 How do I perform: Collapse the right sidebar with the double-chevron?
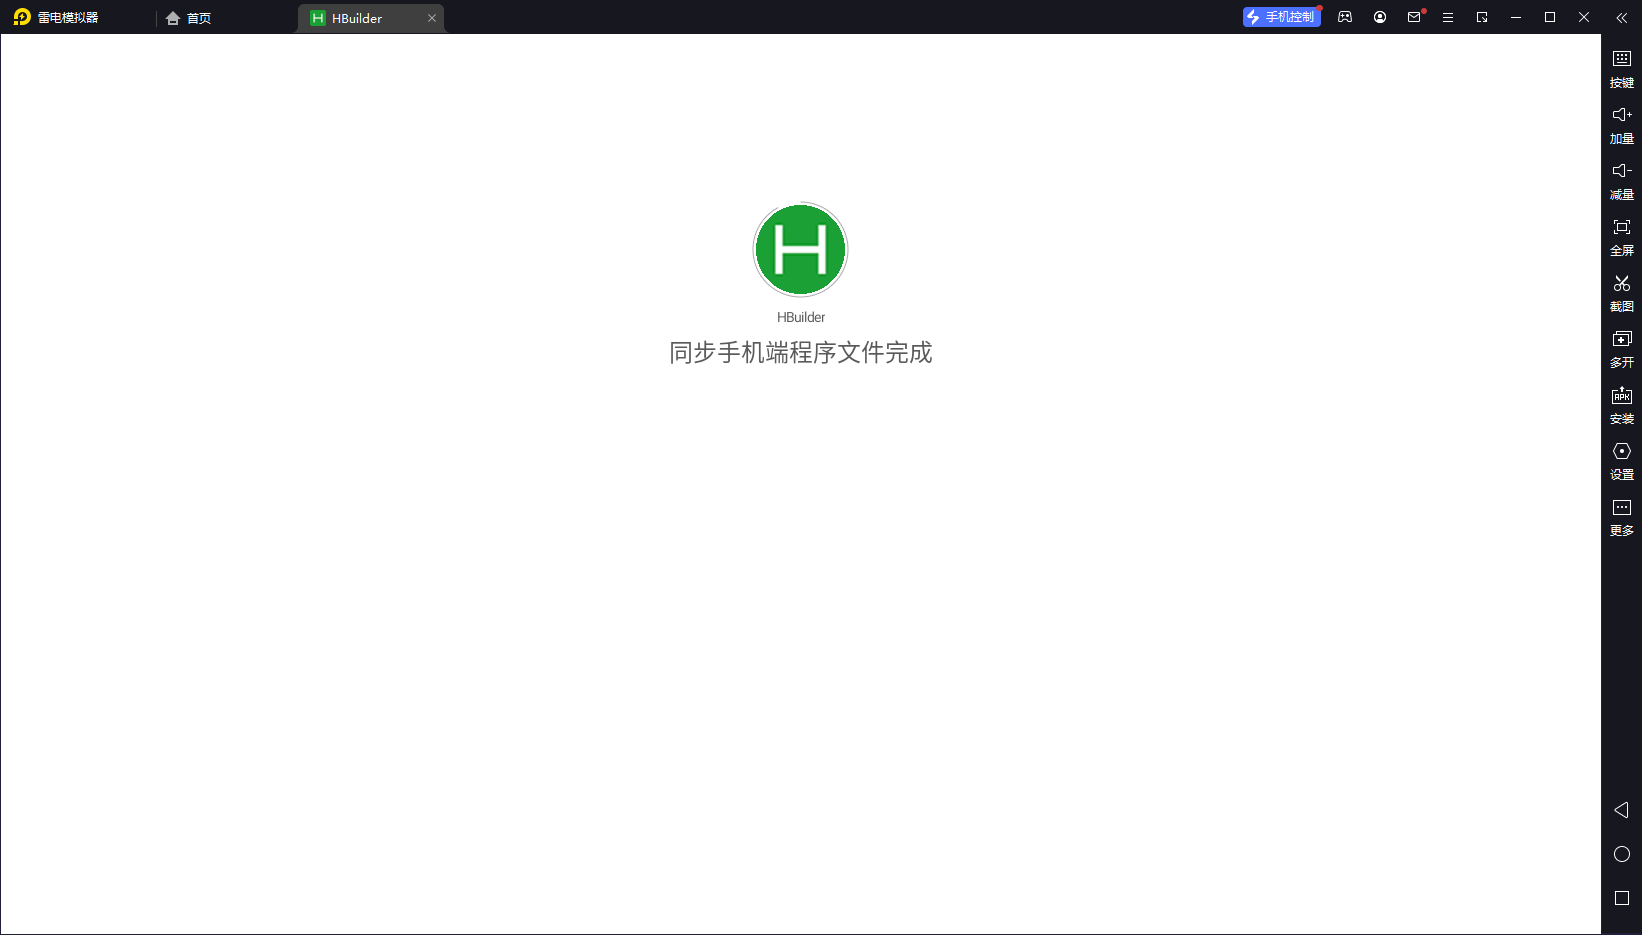point(1622,17)
